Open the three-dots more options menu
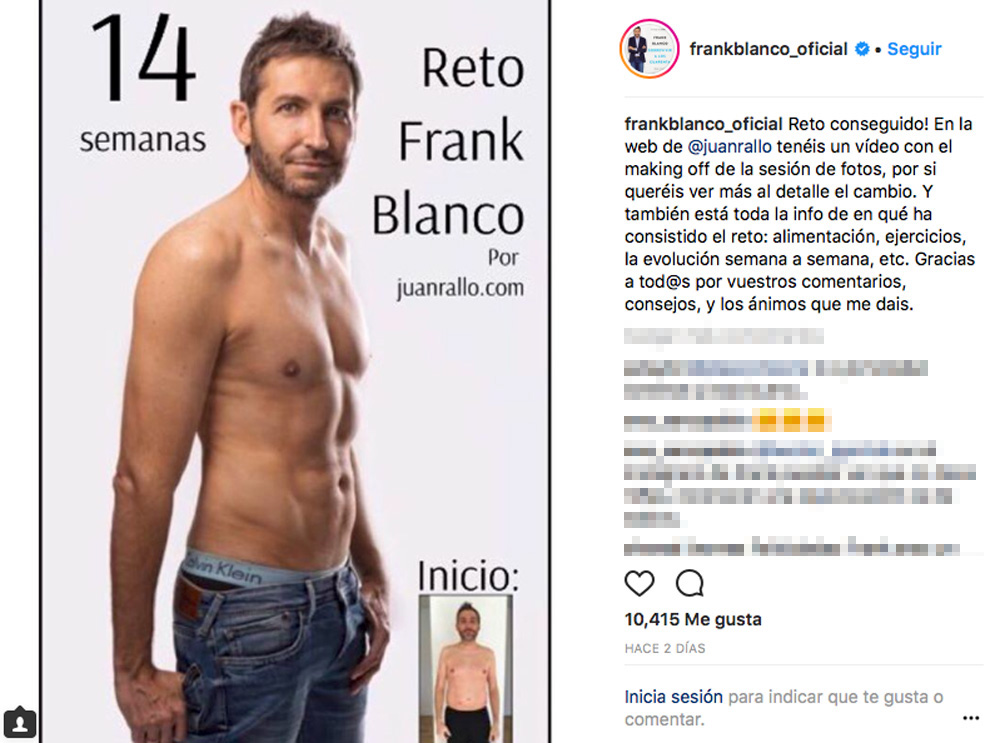 click(971, 718)
